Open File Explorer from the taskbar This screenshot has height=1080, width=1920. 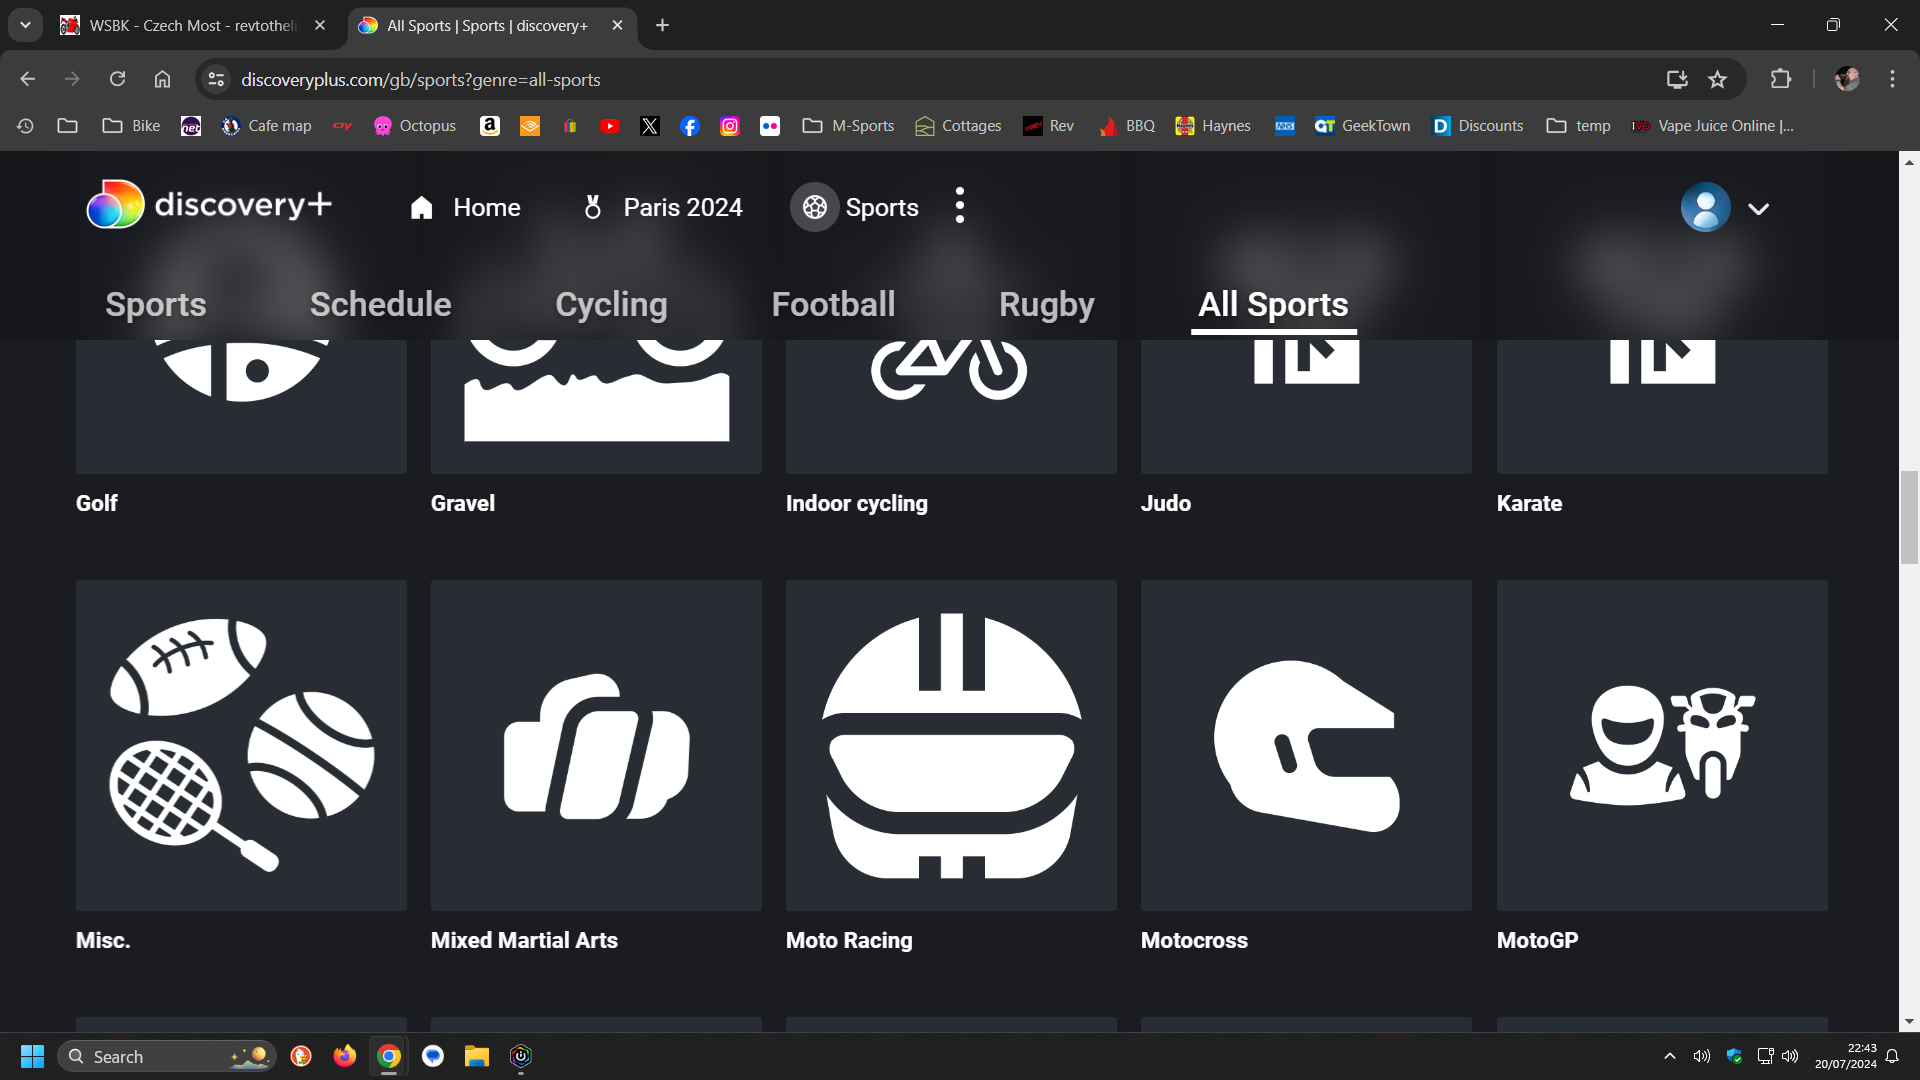coord(477,1056)
